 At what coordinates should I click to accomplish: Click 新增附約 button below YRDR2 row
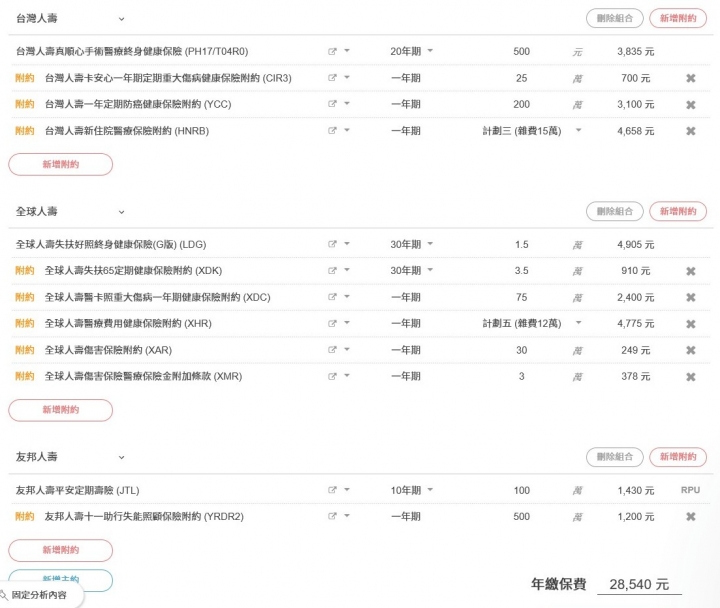tap(61, 550)
